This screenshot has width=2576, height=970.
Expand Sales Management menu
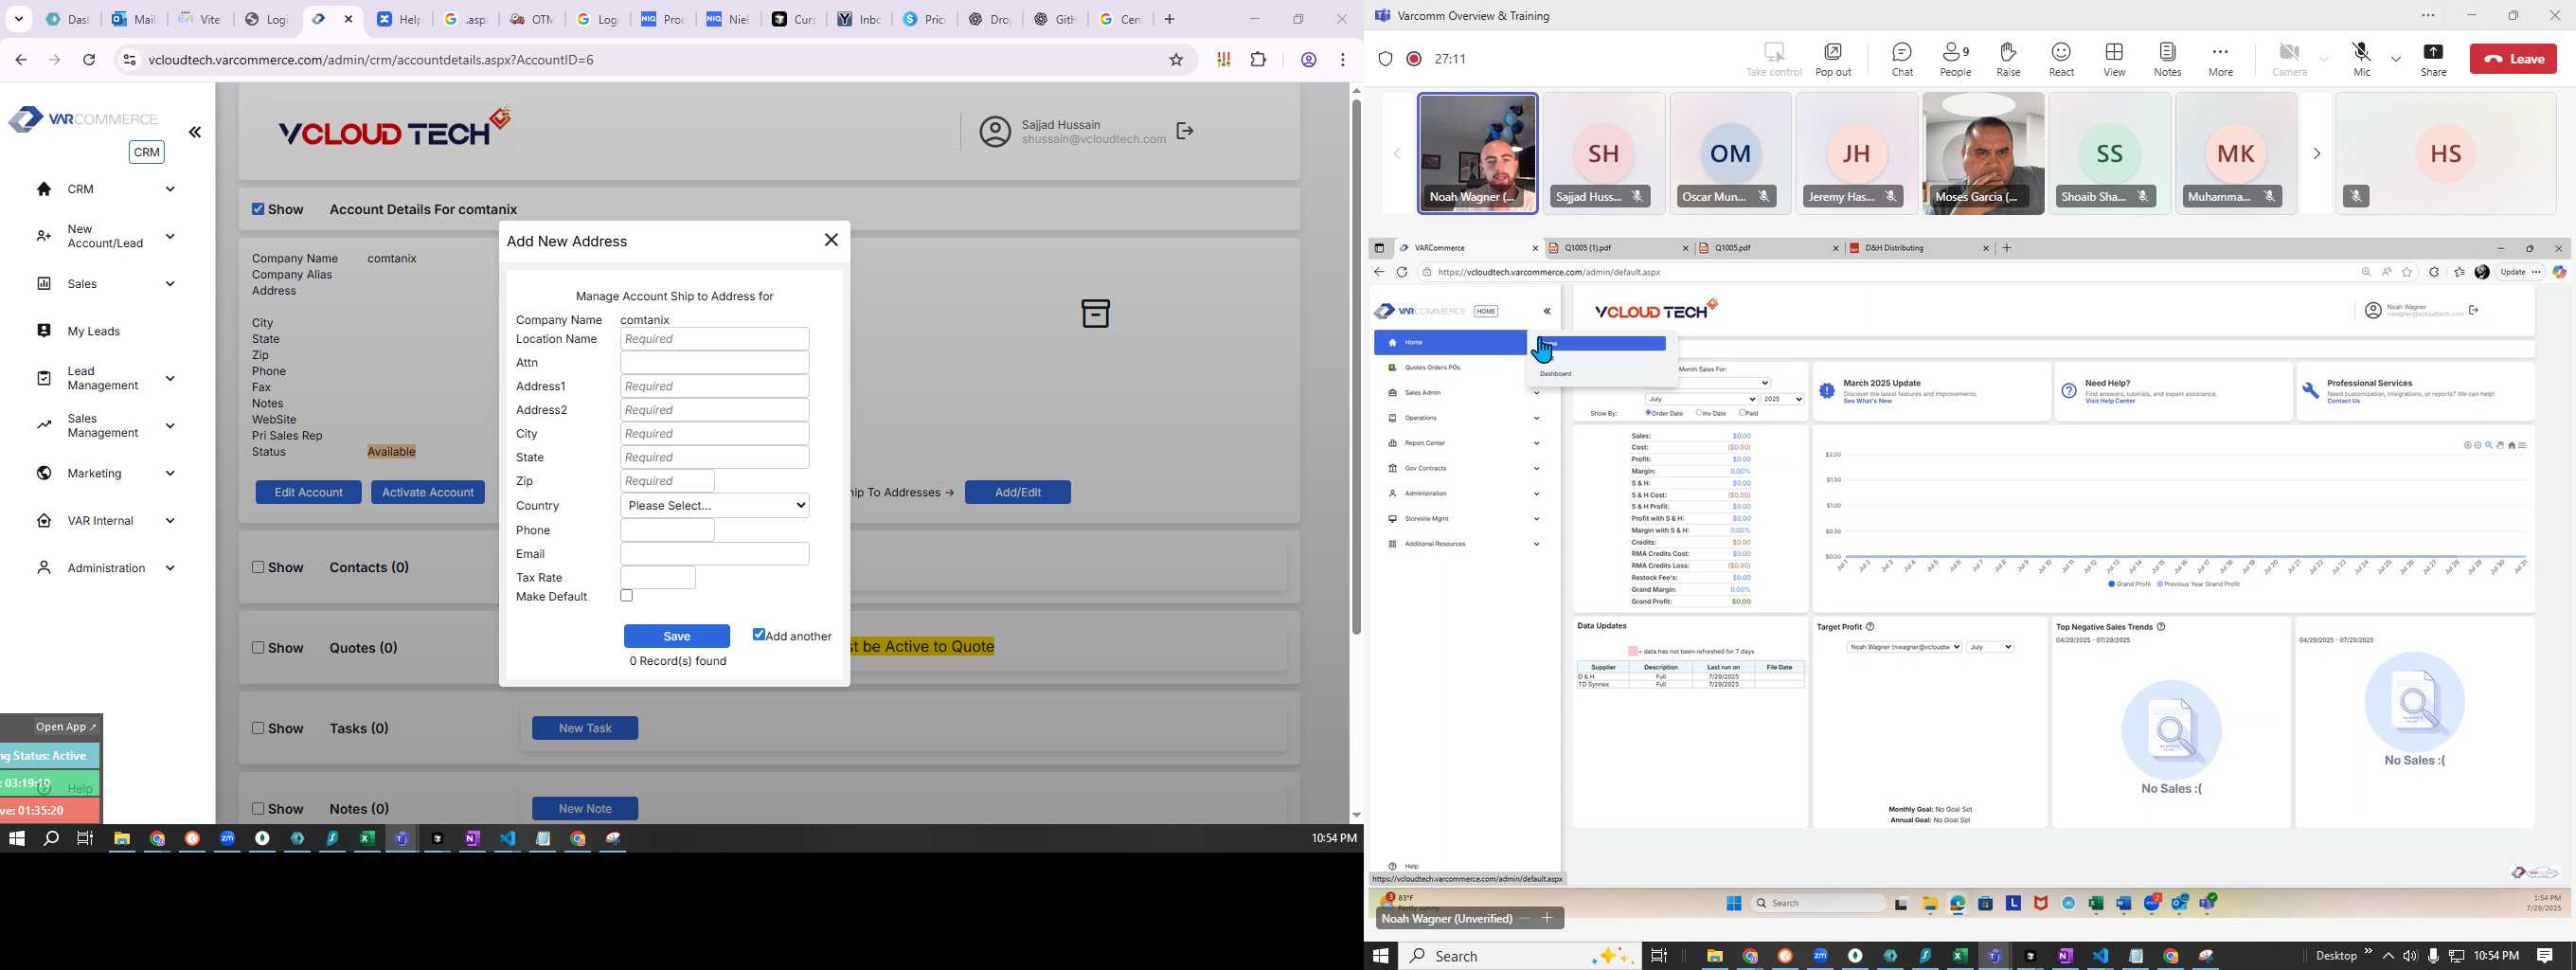pos(170,426)
